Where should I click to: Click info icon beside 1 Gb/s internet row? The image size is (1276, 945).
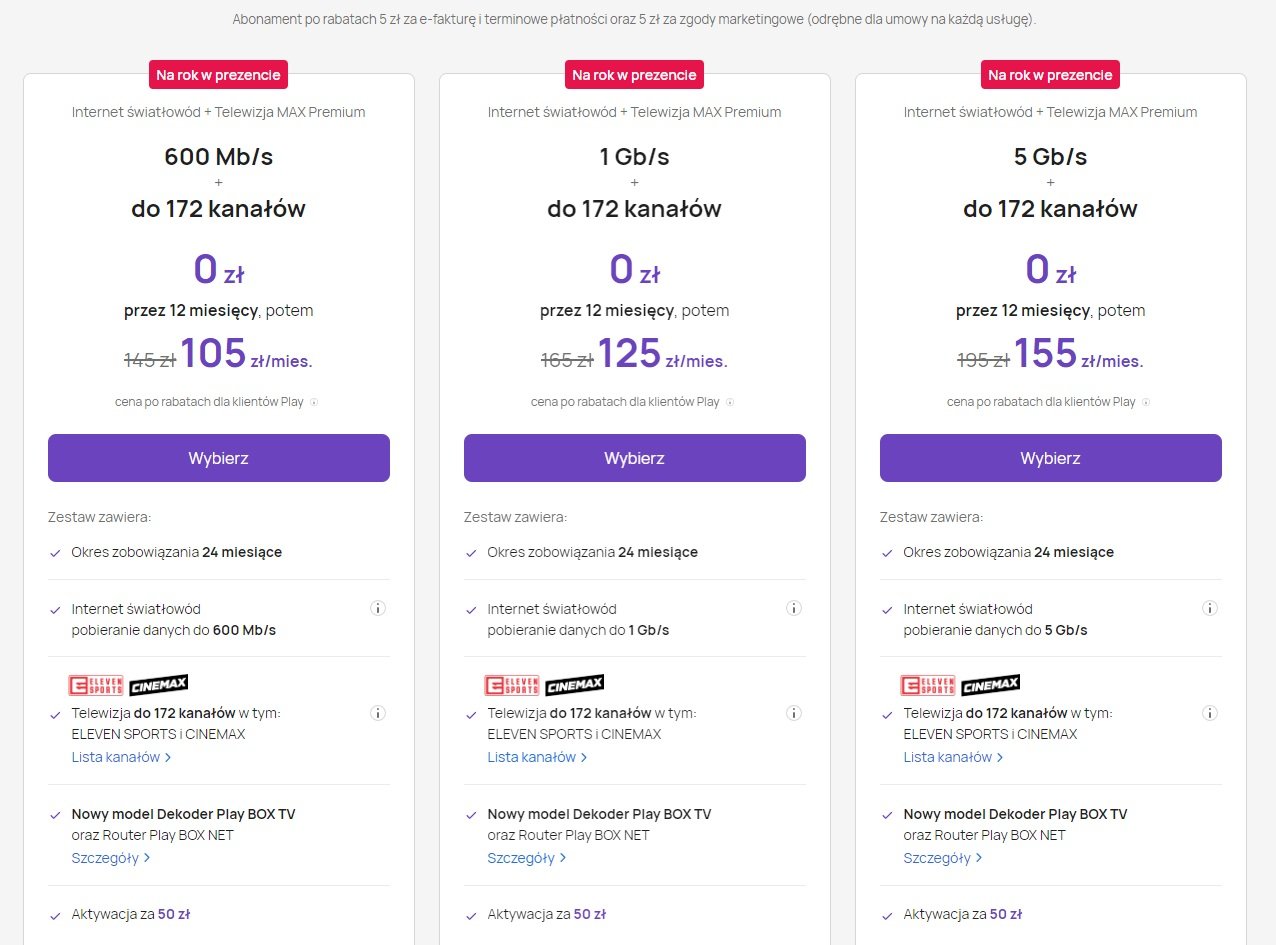794,608
